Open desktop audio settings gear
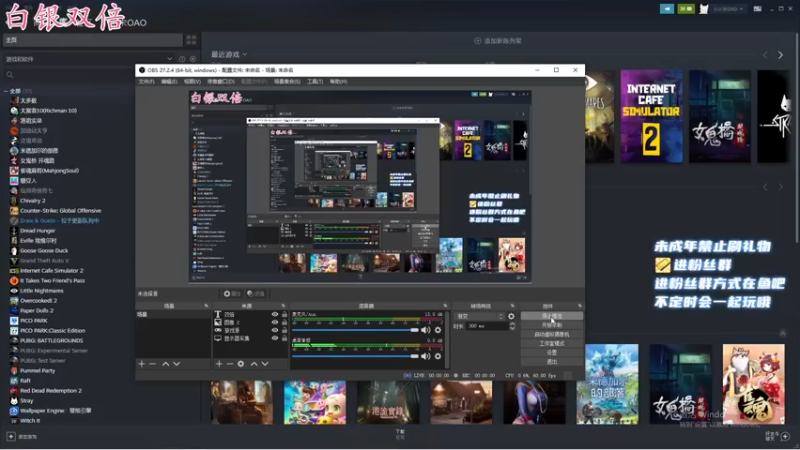Image resolution: width=800 pixels, height=450 pixels. click(438, 356)
